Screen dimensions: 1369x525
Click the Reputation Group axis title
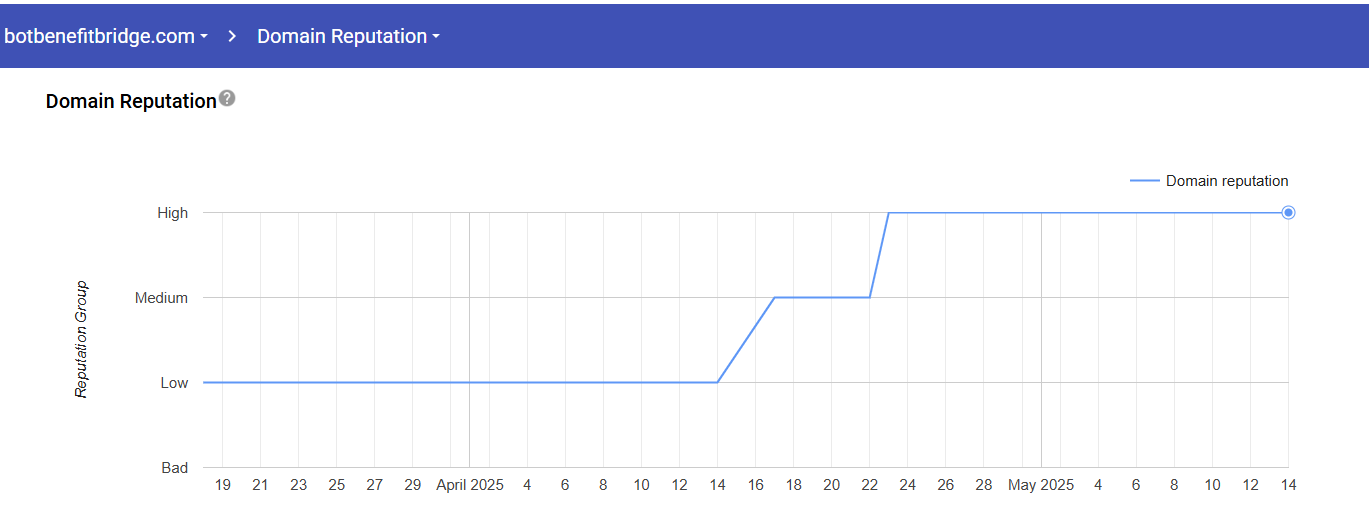[x=82, y=340]
